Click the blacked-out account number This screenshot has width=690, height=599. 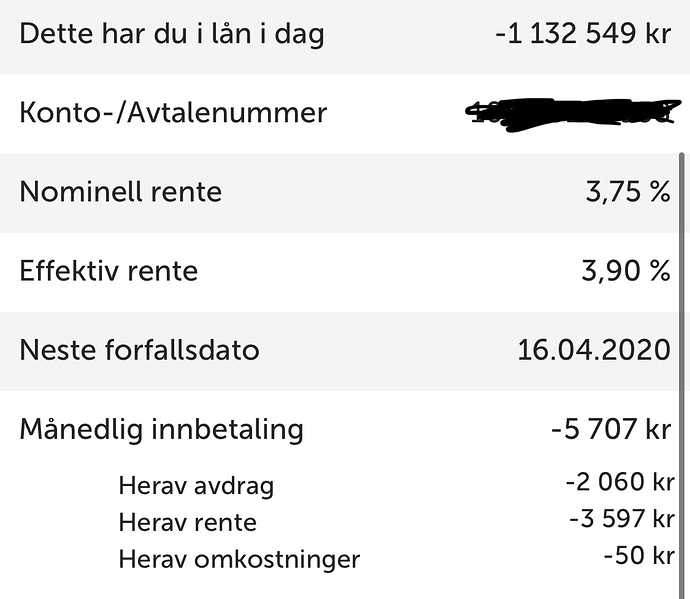tap(573, 115)
